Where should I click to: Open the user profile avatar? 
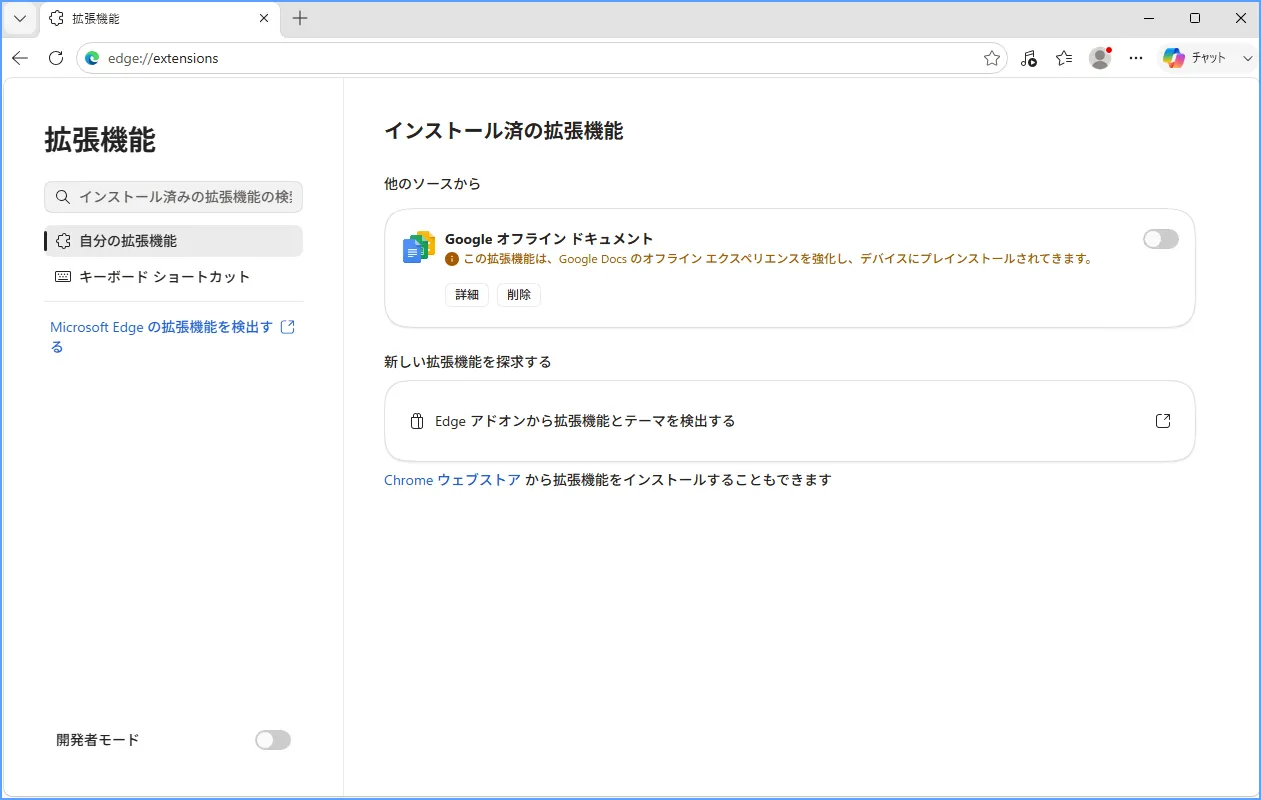pyautogui.click(x=1100, y=58)
